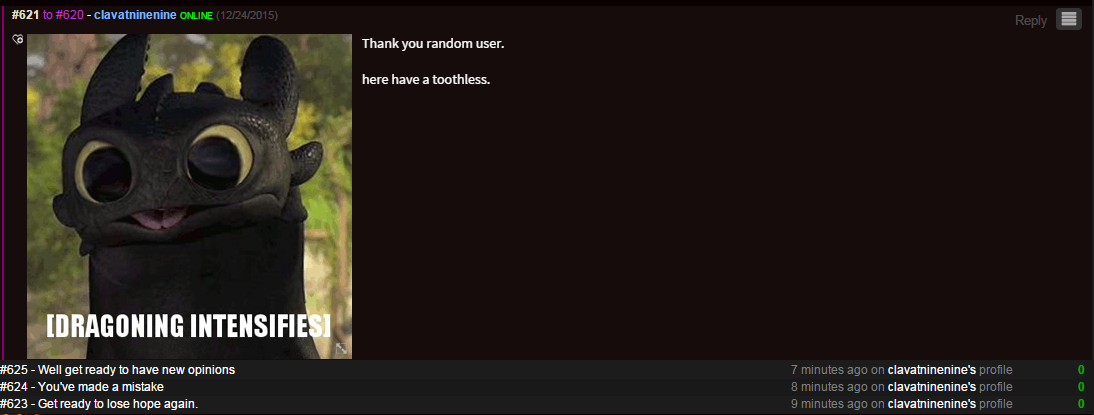Click clavatninenine's link in the #625 row
Viewport: 1094px width, 415px height.
[931, 370]
